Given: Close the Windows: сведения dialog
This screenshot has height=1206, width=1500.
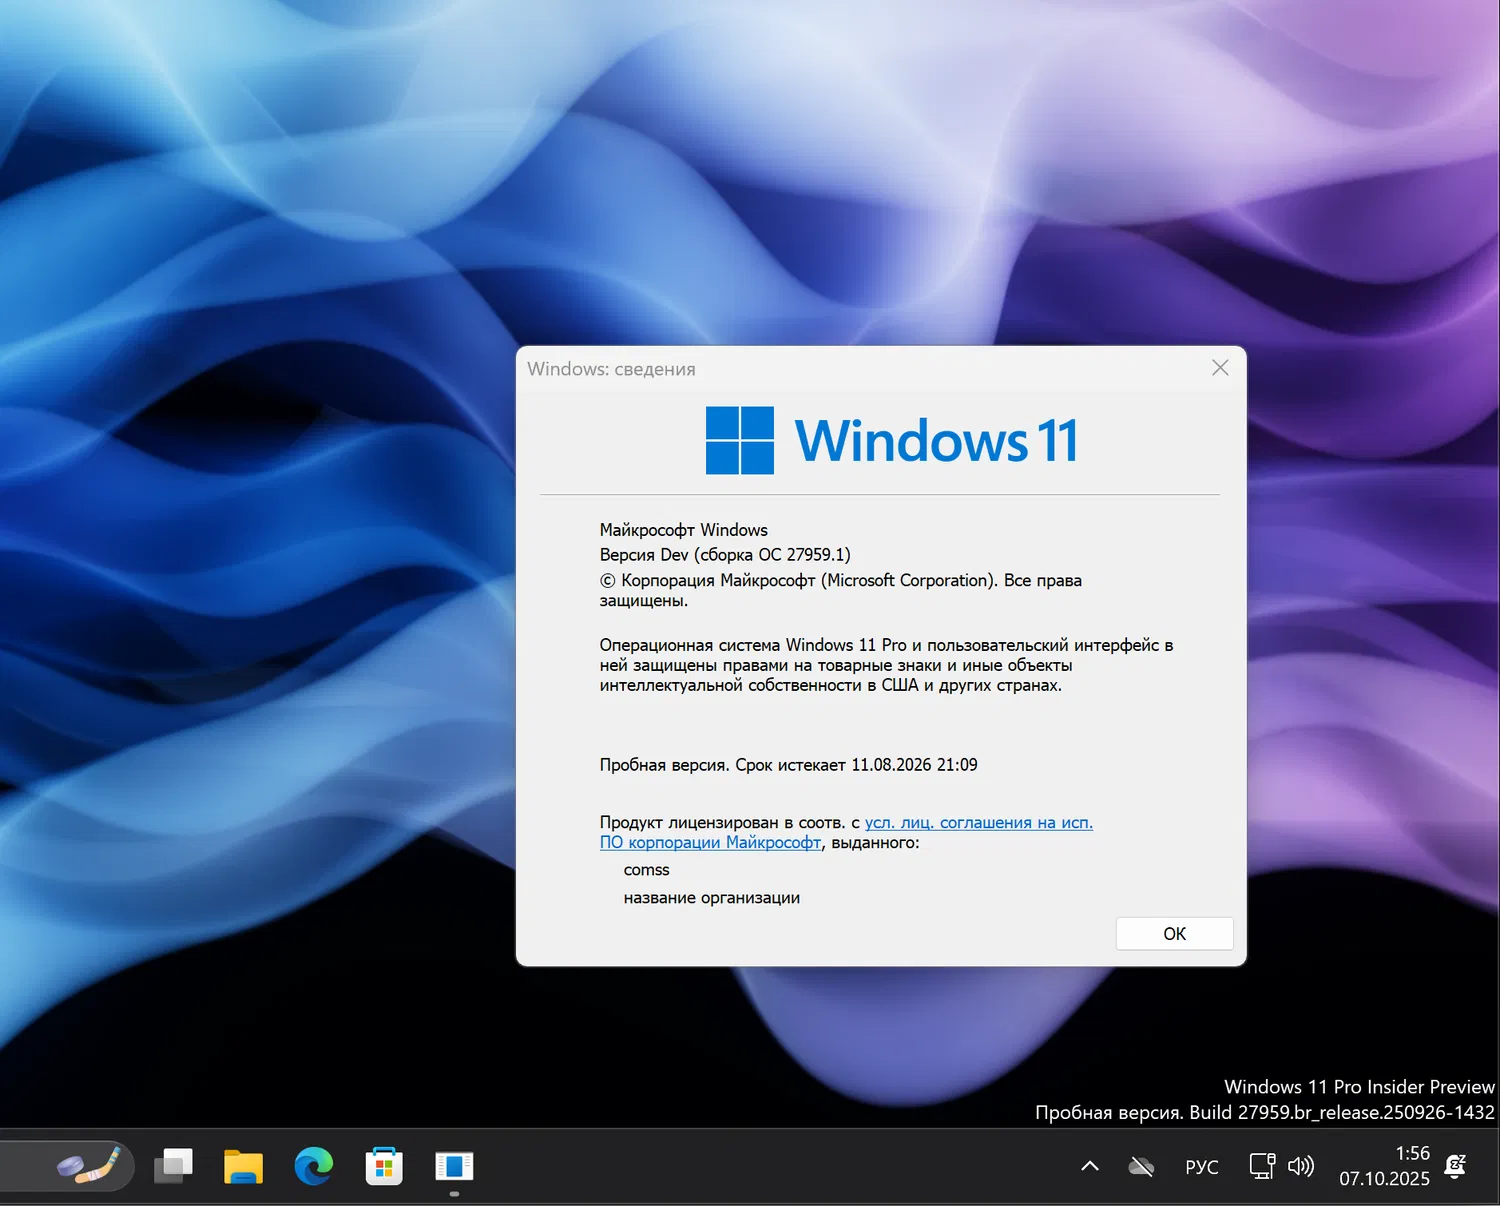Looking at the screenshot, I should pyautogui.click(x=1219, y=368).
